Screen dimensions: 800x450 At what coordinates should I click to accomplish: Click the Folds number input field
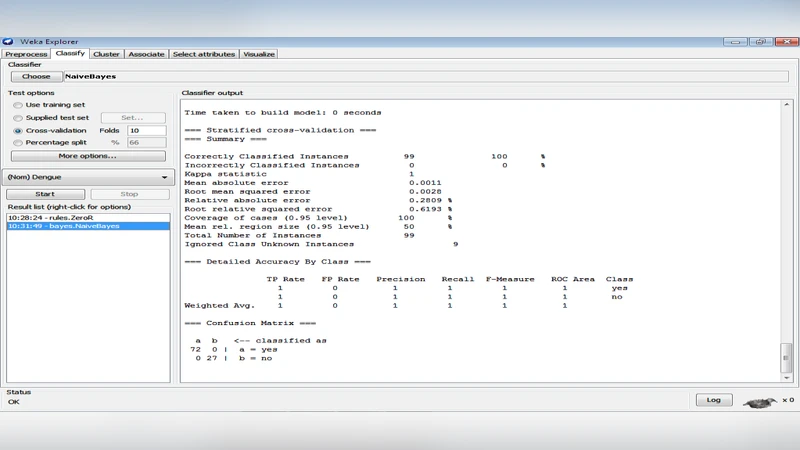[x=146, y=131]
